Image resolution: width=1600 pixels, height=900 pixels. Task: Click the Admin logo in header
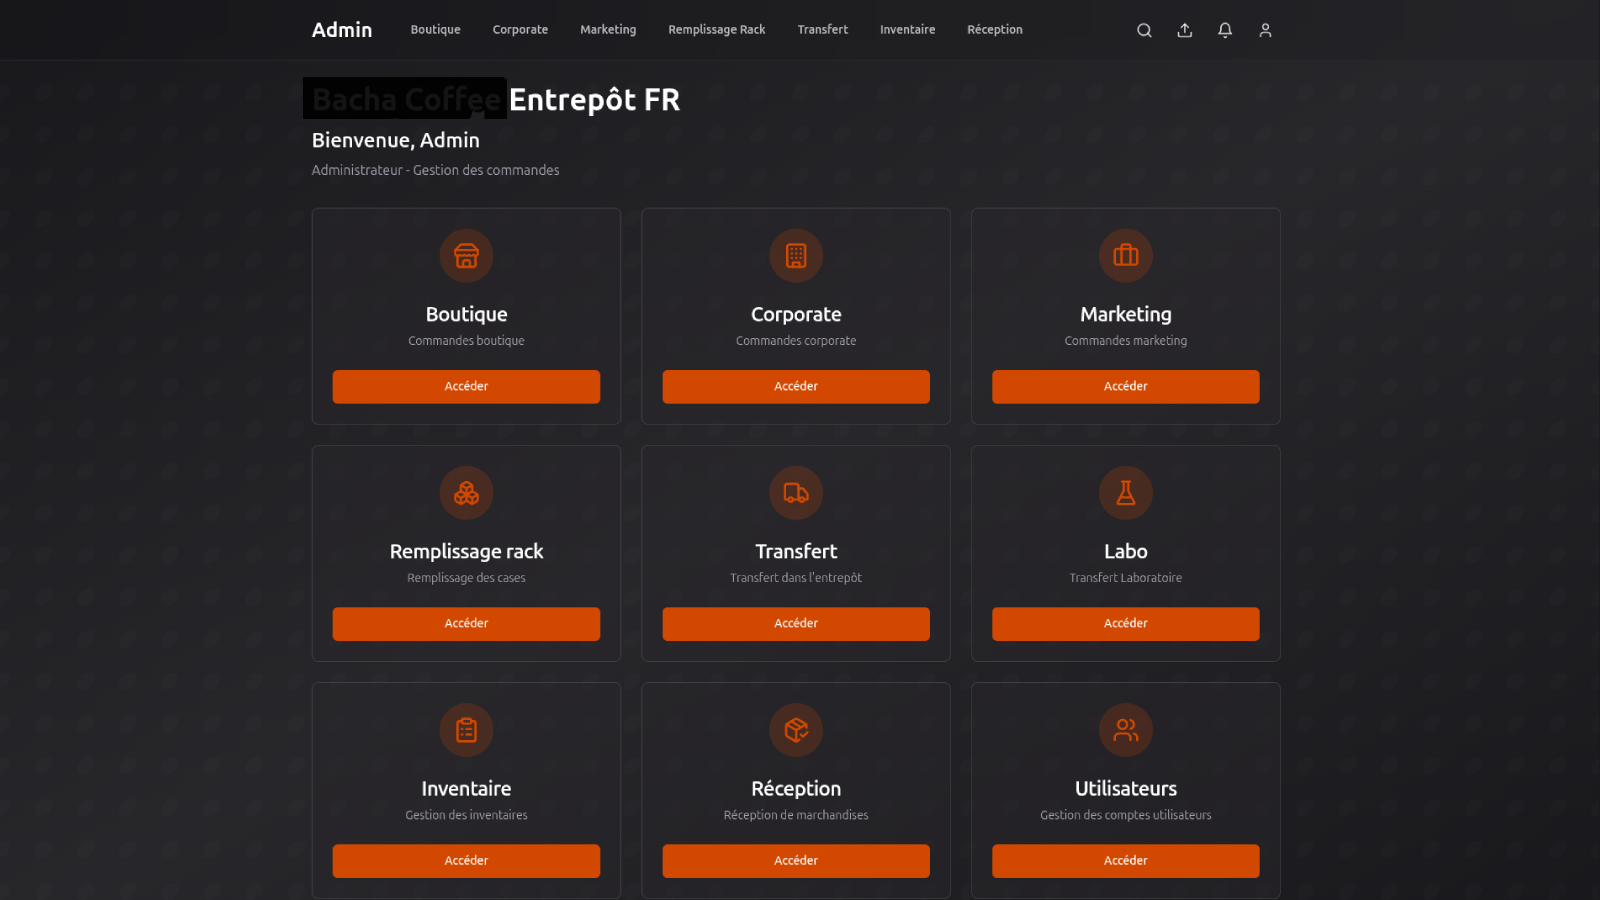pos(342,30)
